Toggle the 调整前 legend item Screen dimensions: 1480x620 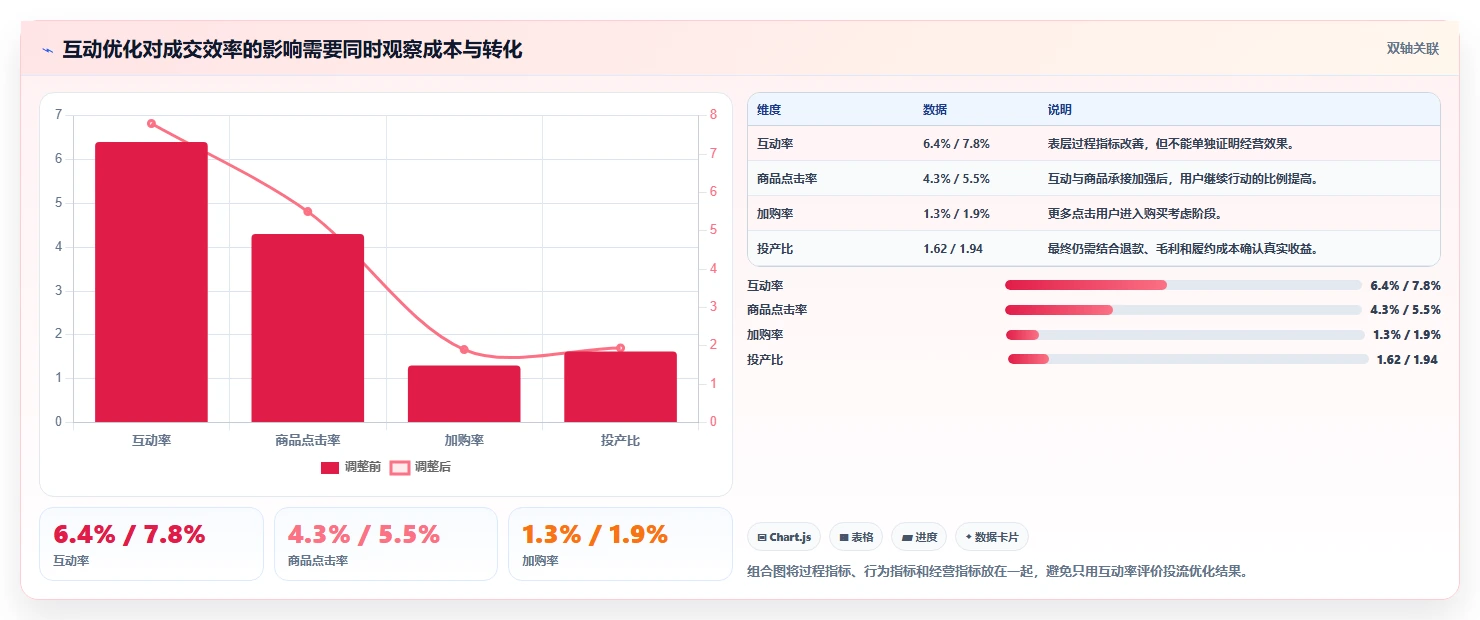point(350,467)
